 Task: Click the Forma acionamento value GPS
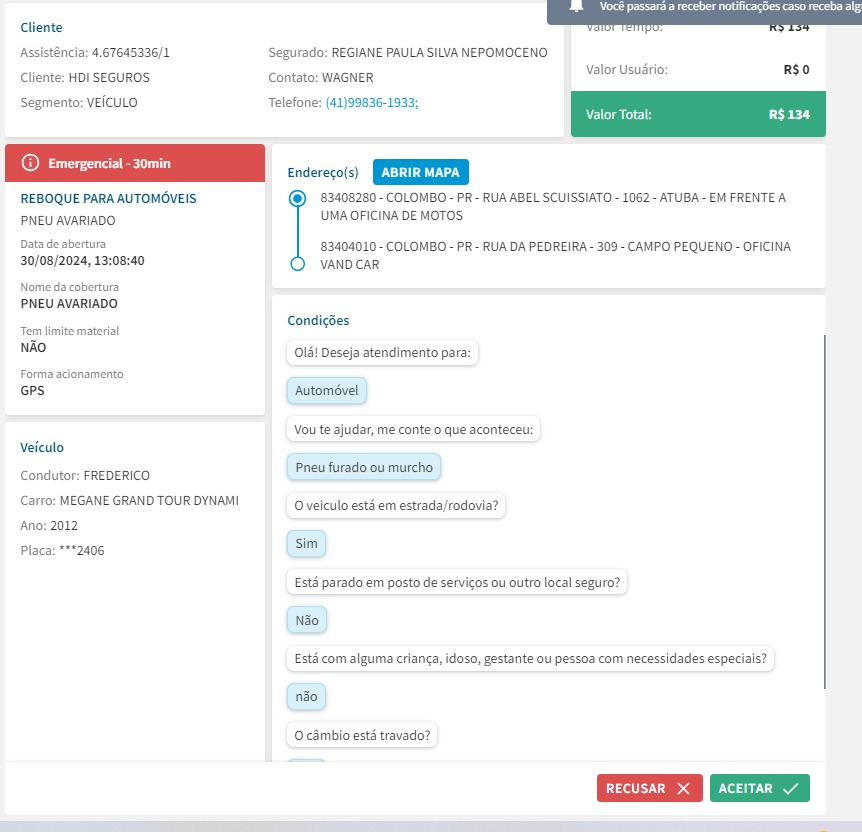coord(32,390)
